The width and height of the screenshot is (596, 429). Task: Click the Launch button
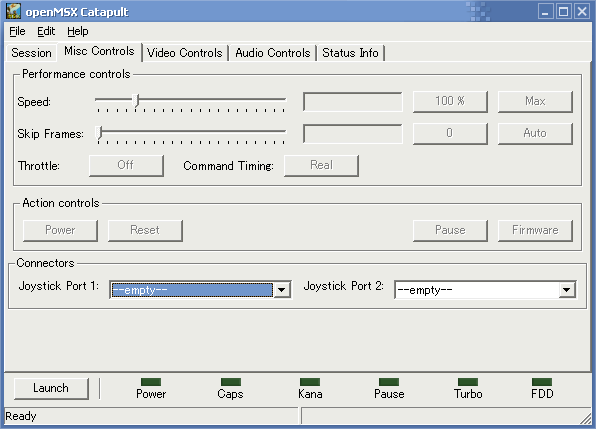click(51, 388)
